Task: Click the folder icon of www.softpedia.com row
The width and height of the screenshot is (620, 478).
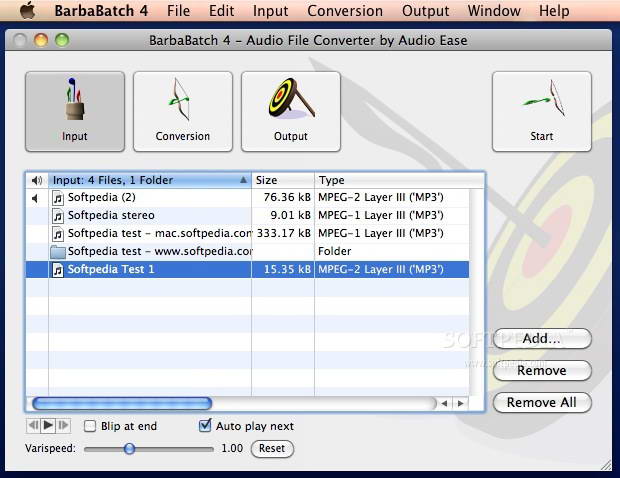Action: point(58,252)
